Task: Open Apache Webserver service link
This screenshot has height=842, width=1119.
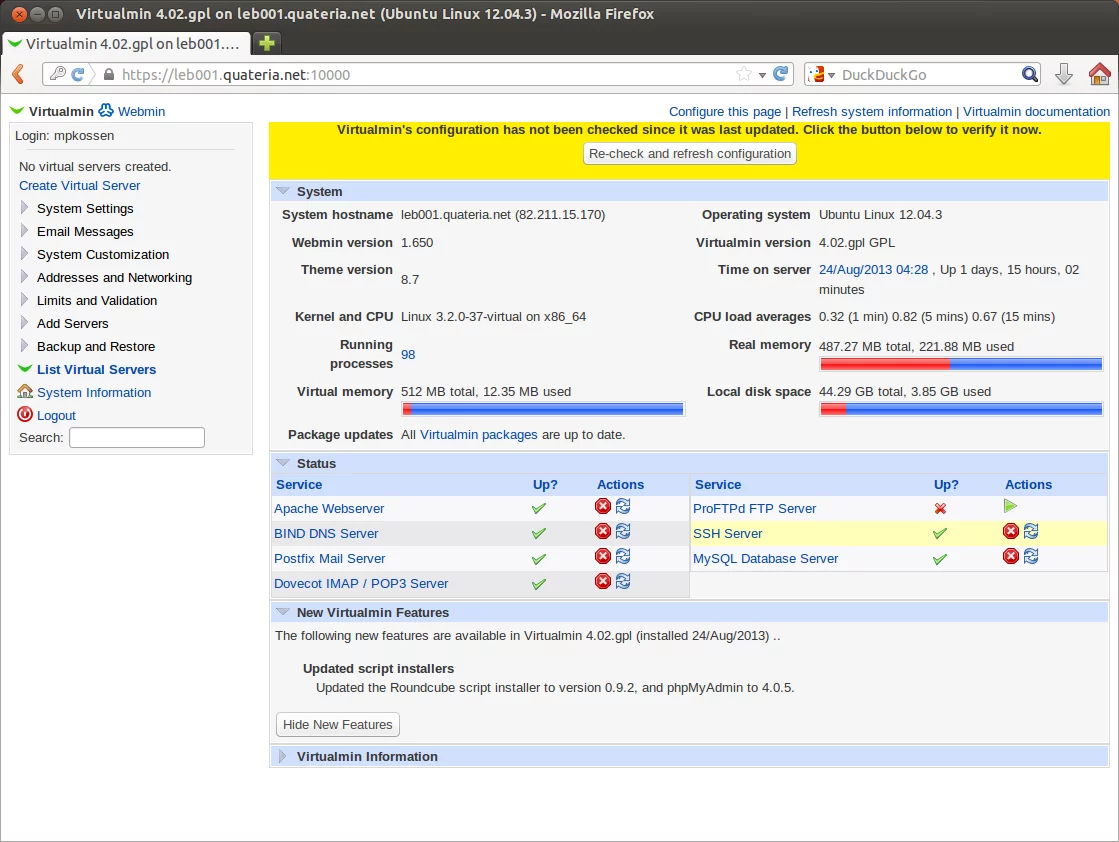Action: pos(329,509)
